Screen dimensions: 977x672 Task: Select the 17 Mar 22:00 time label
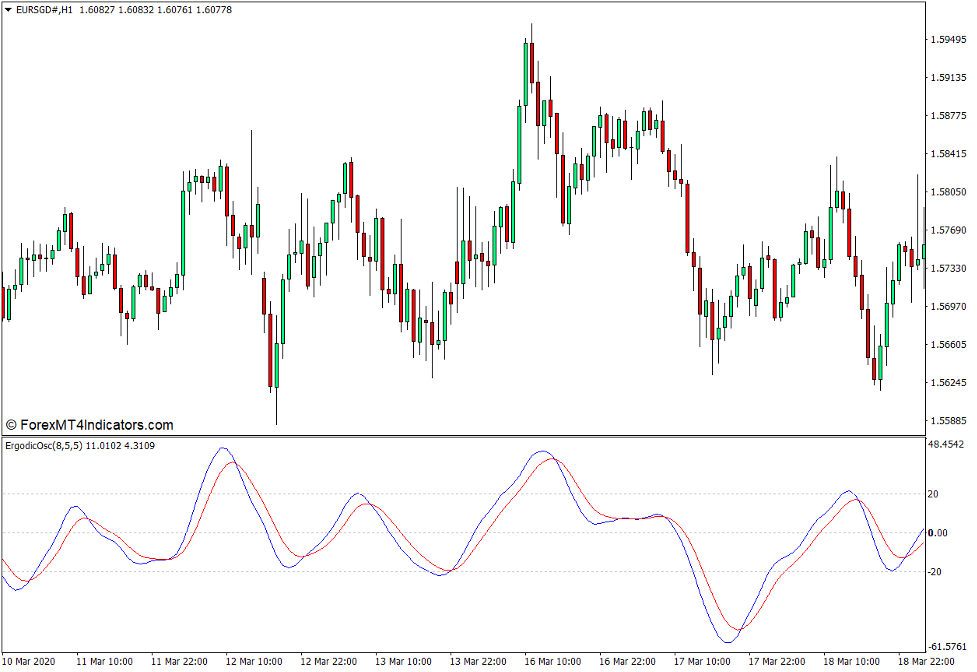(x=776, y=662)
